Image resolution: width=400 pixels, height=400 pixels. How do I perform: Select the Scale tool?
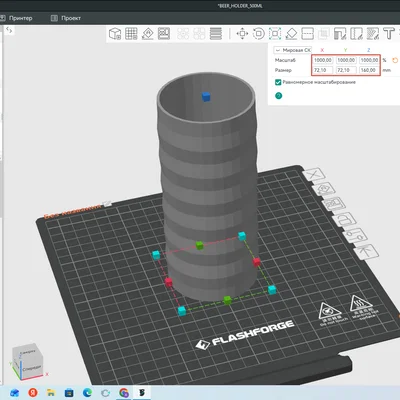275,34
